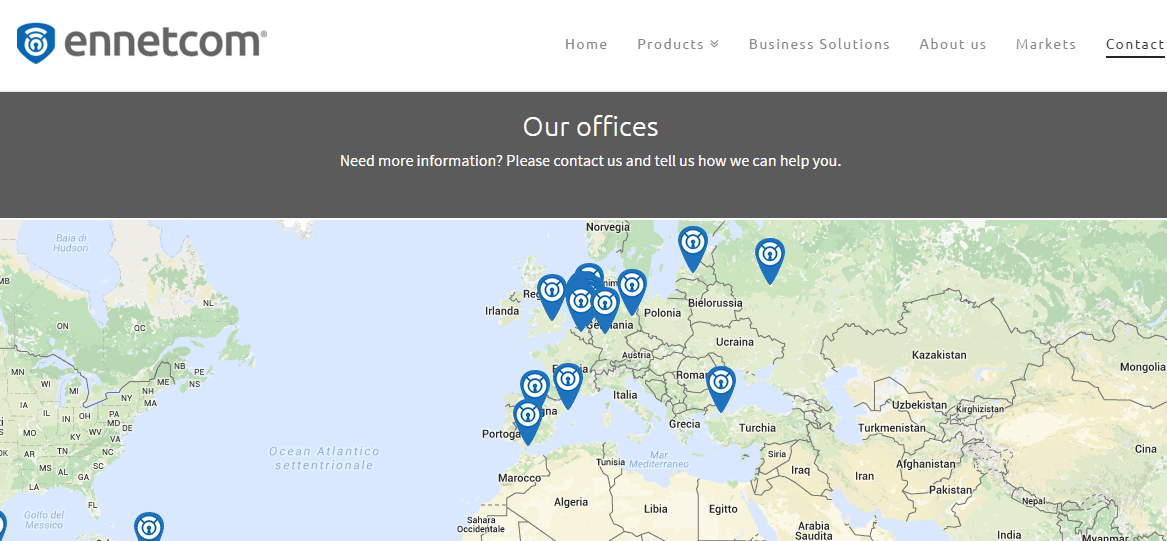This screenshot has height=541, width=1167.
Task: Click the office marker in Poland
Action: click(631, 292)
